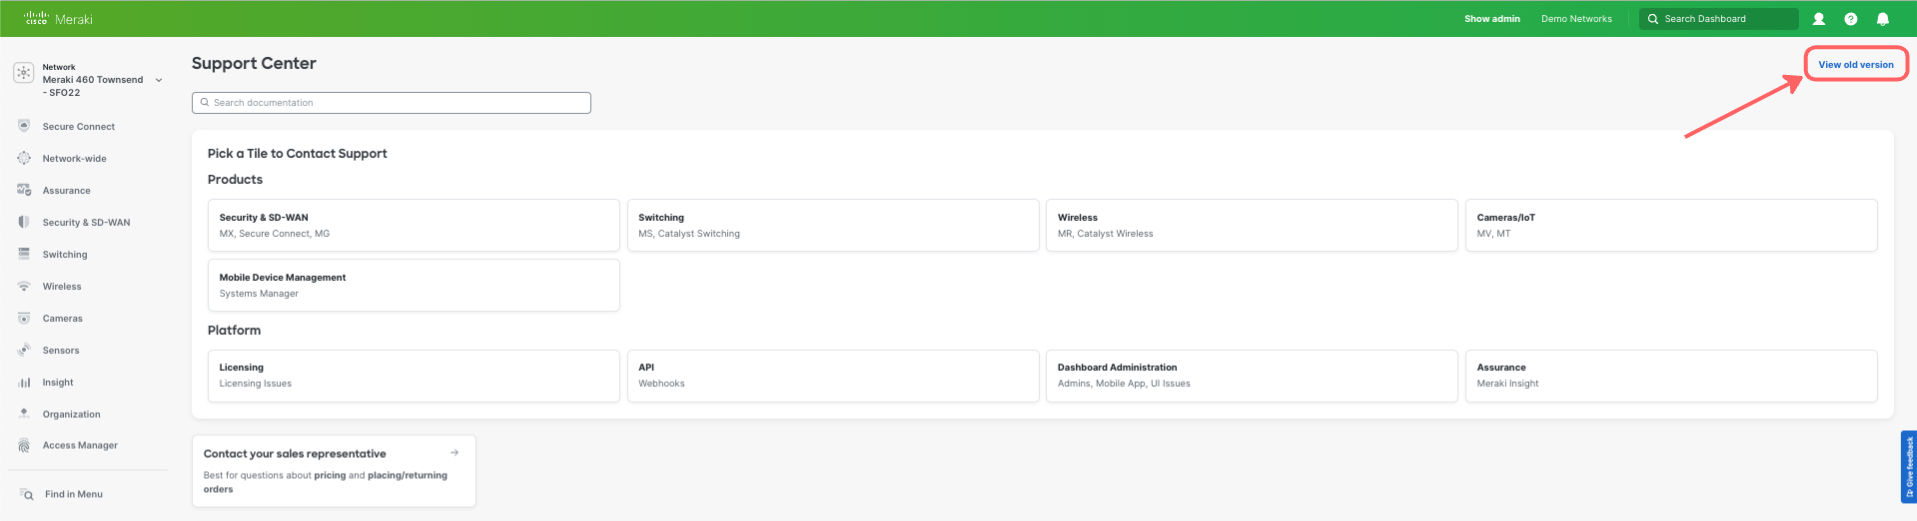Open the notifications bell icon

1883,19
